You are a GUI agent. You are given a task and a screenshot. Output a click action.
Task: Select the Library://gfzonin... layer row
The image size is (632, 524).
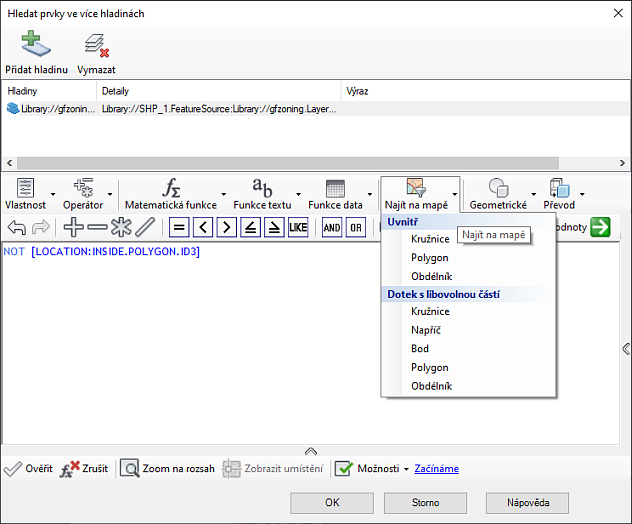tap(316, 109)
